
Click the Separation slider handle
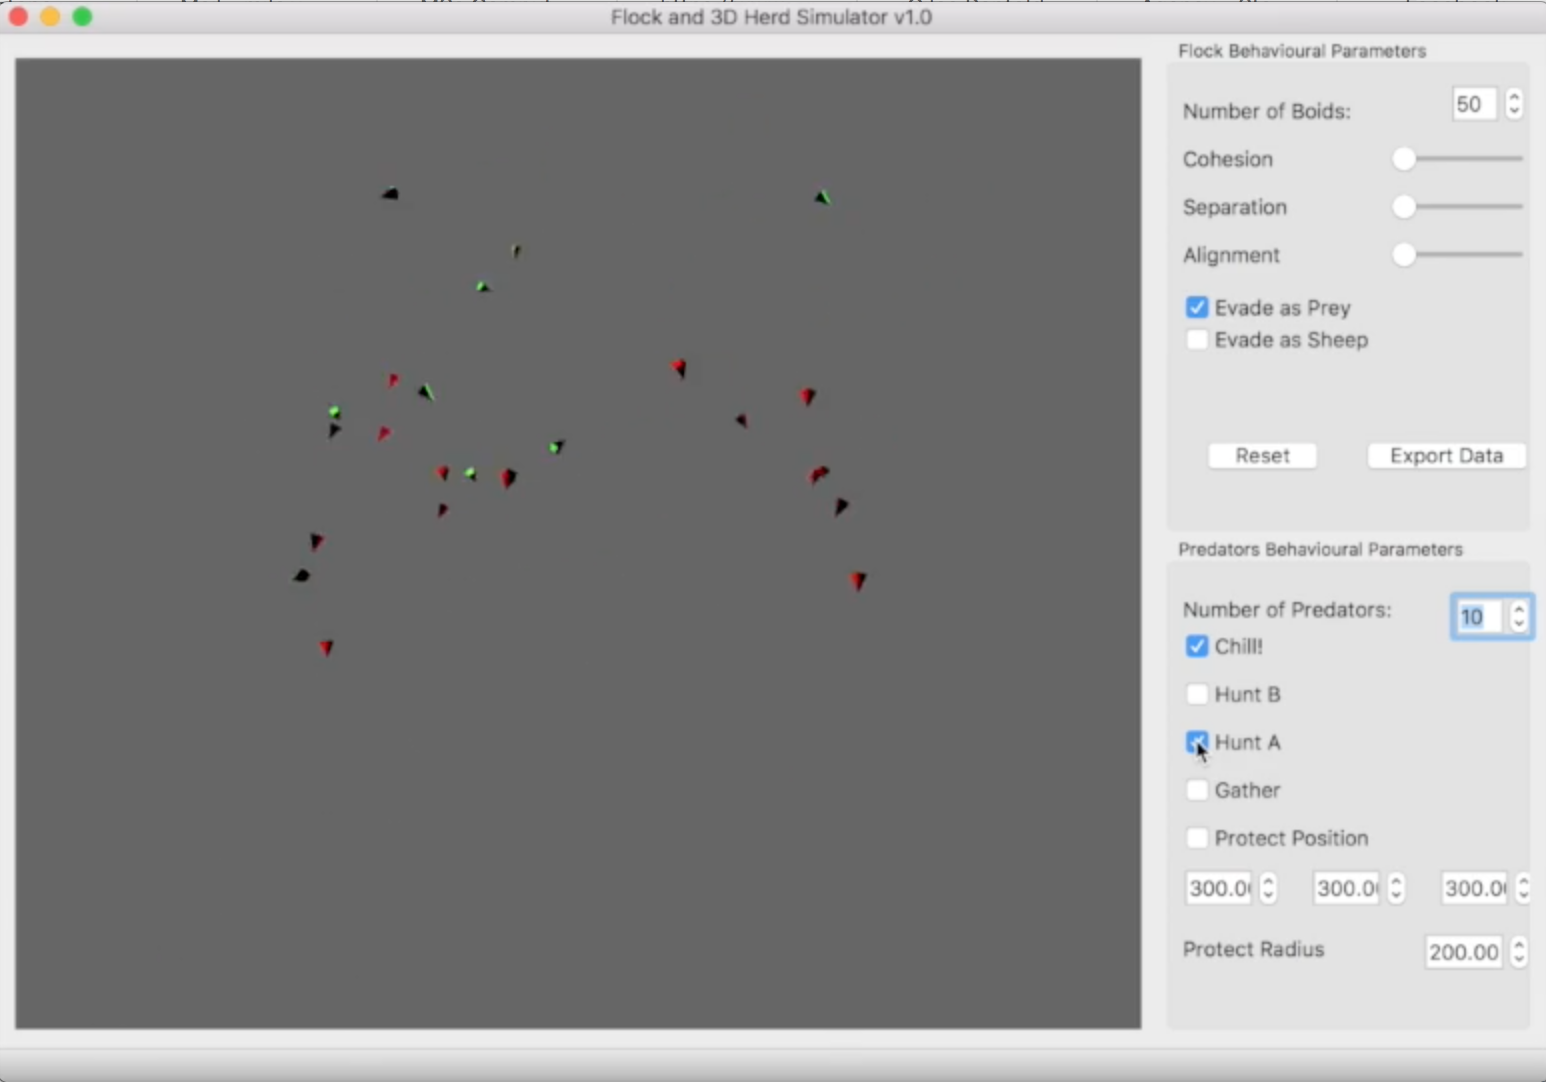point(1404,207)
